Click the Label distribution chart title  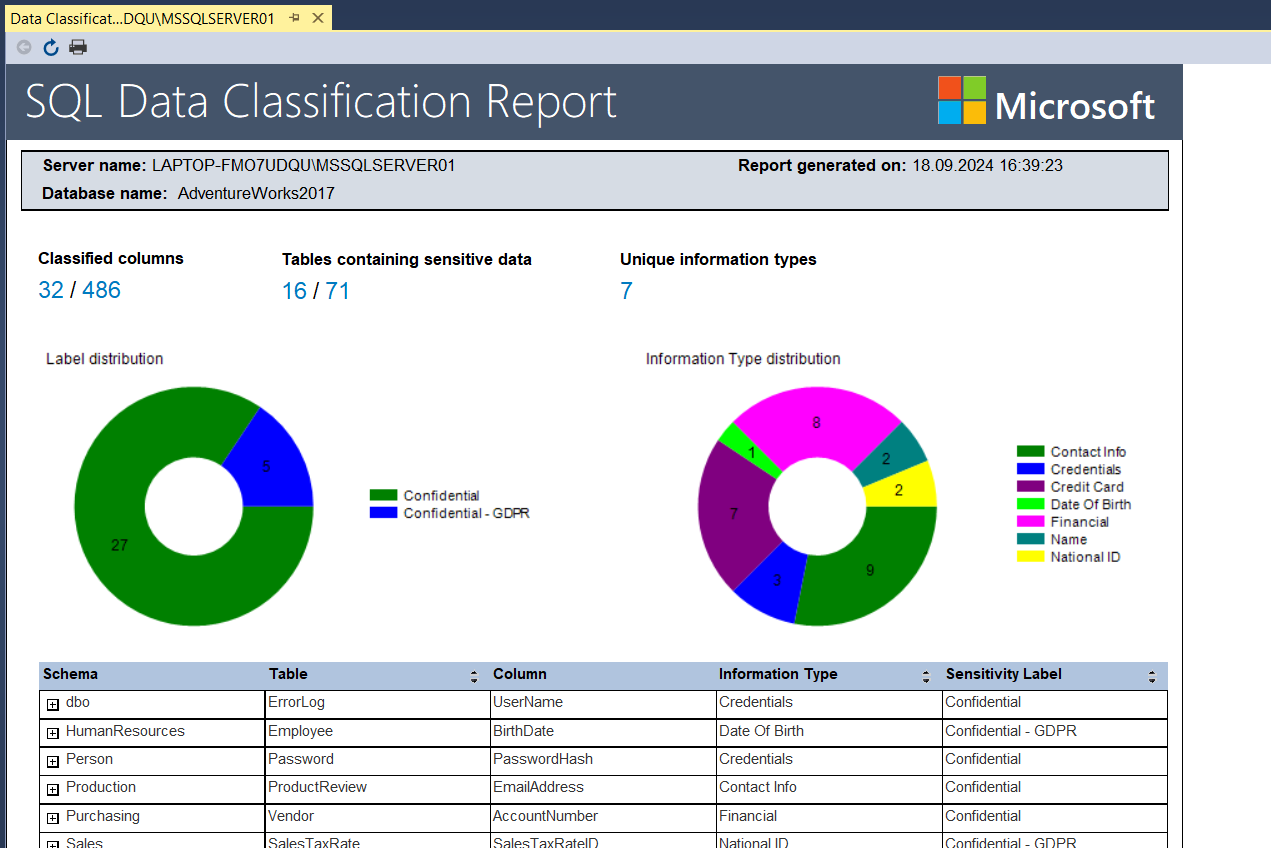pyautogui.click(x=104, y=359)
